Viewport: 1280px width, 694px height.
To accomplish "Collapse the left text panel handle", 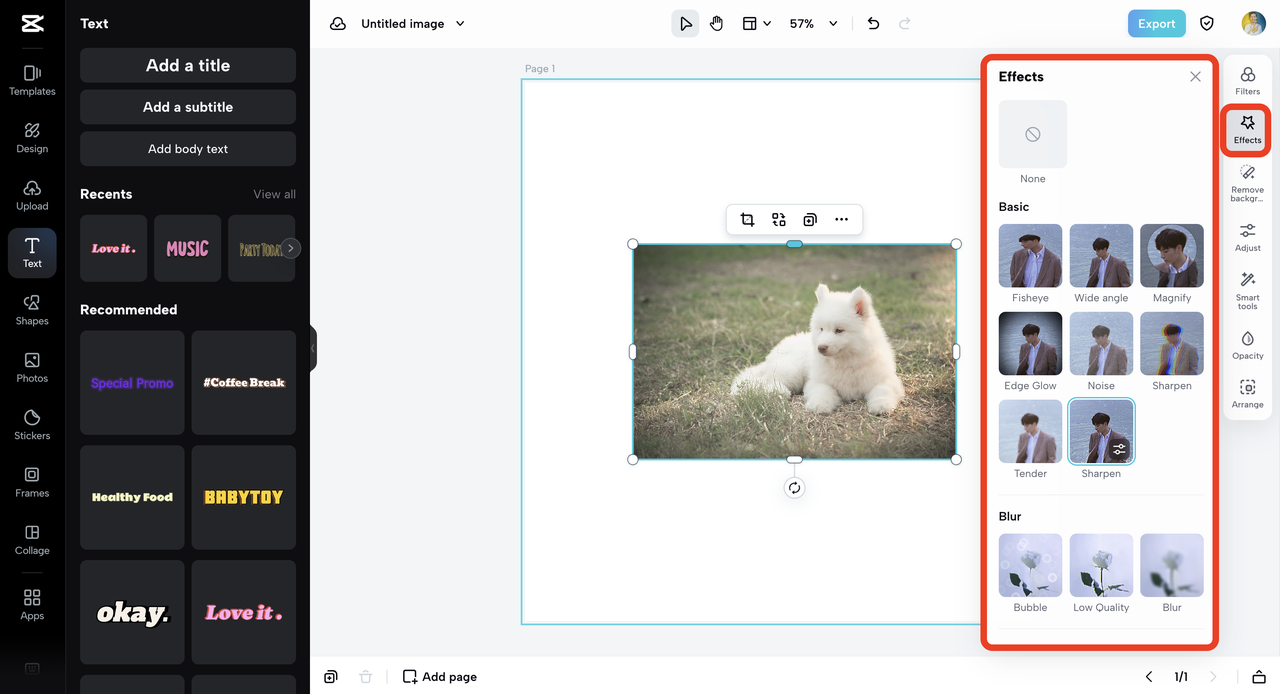I will (x=313, y=348).
